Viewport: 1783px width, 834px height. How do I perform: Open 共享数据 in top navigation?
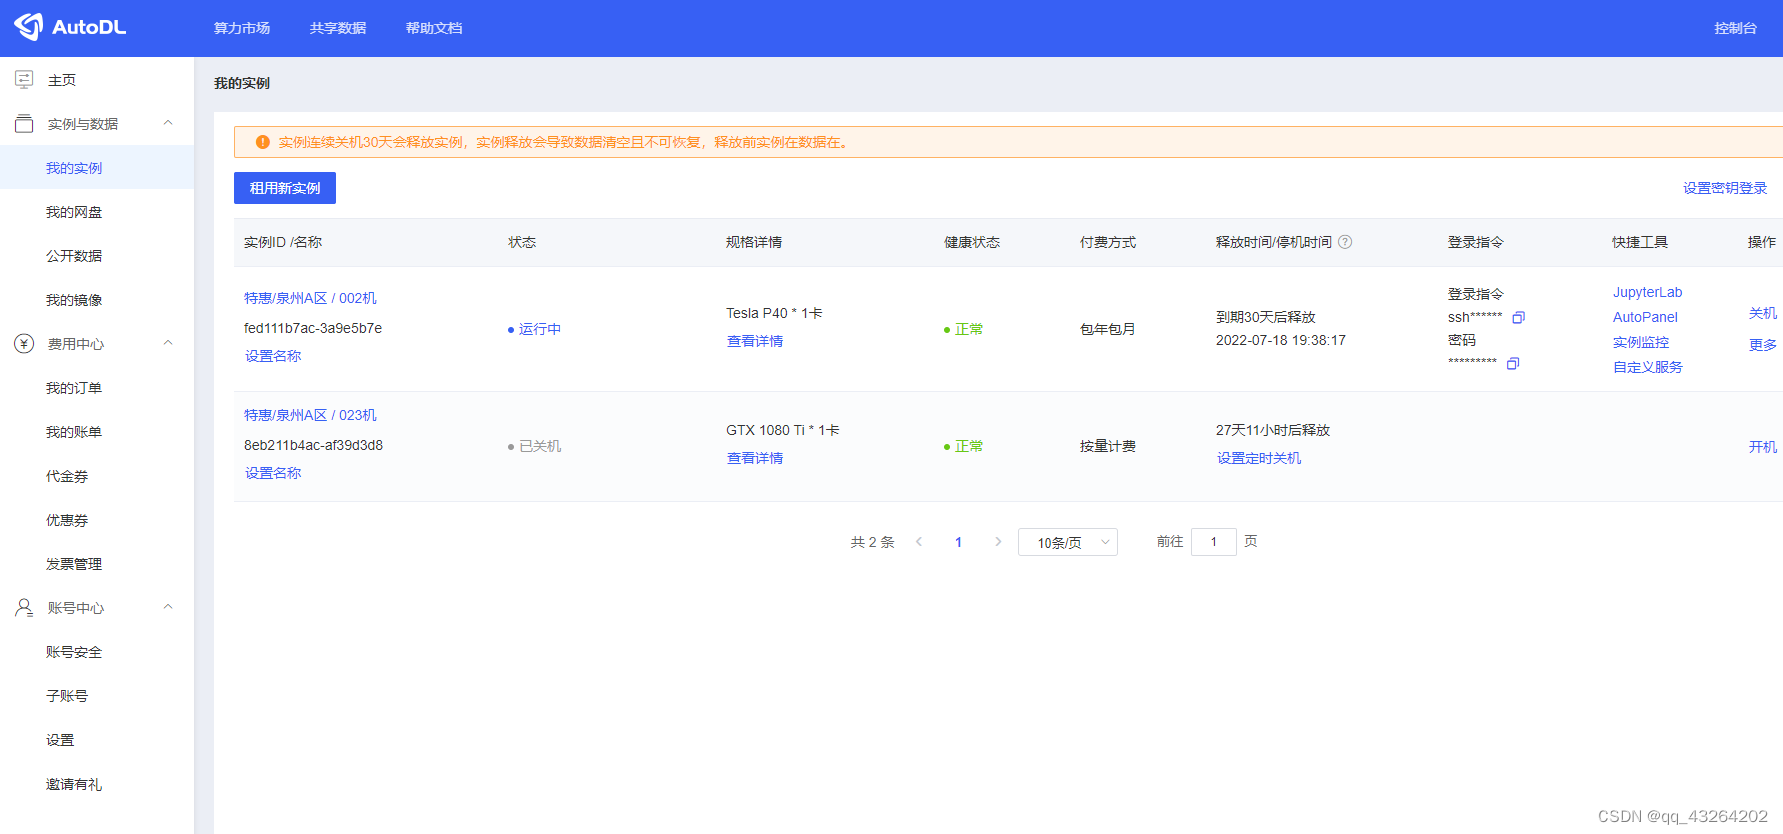[x=338, y=28]
